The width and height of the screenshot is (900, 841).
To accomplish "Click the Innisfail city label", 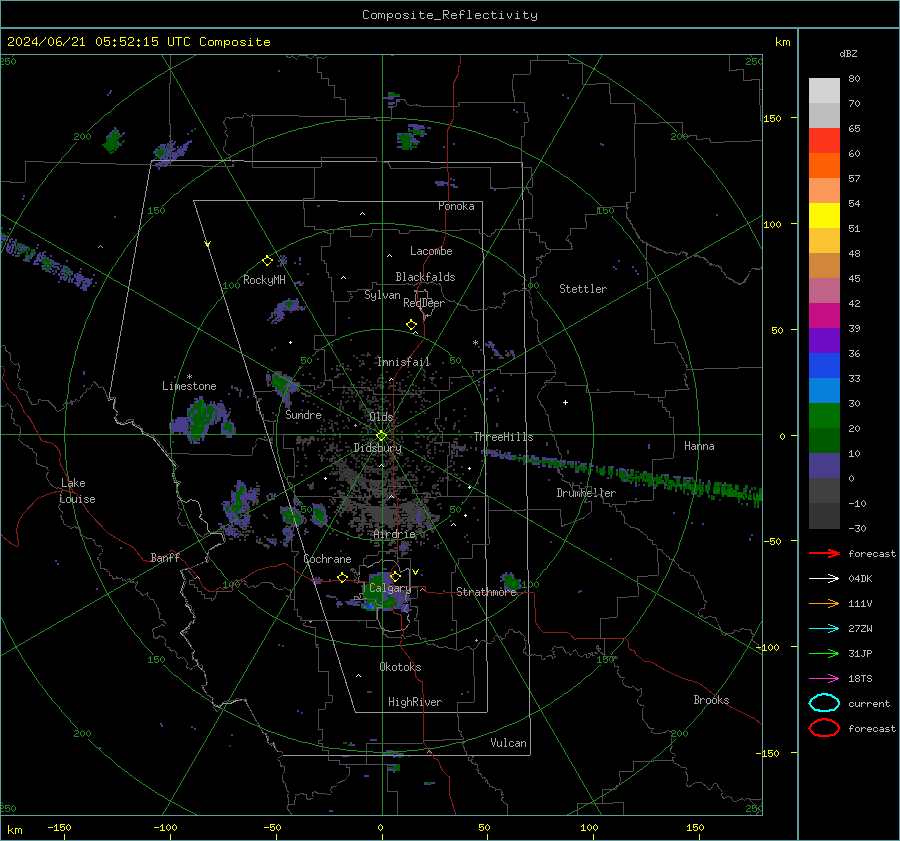I will [x=404, y=362].
